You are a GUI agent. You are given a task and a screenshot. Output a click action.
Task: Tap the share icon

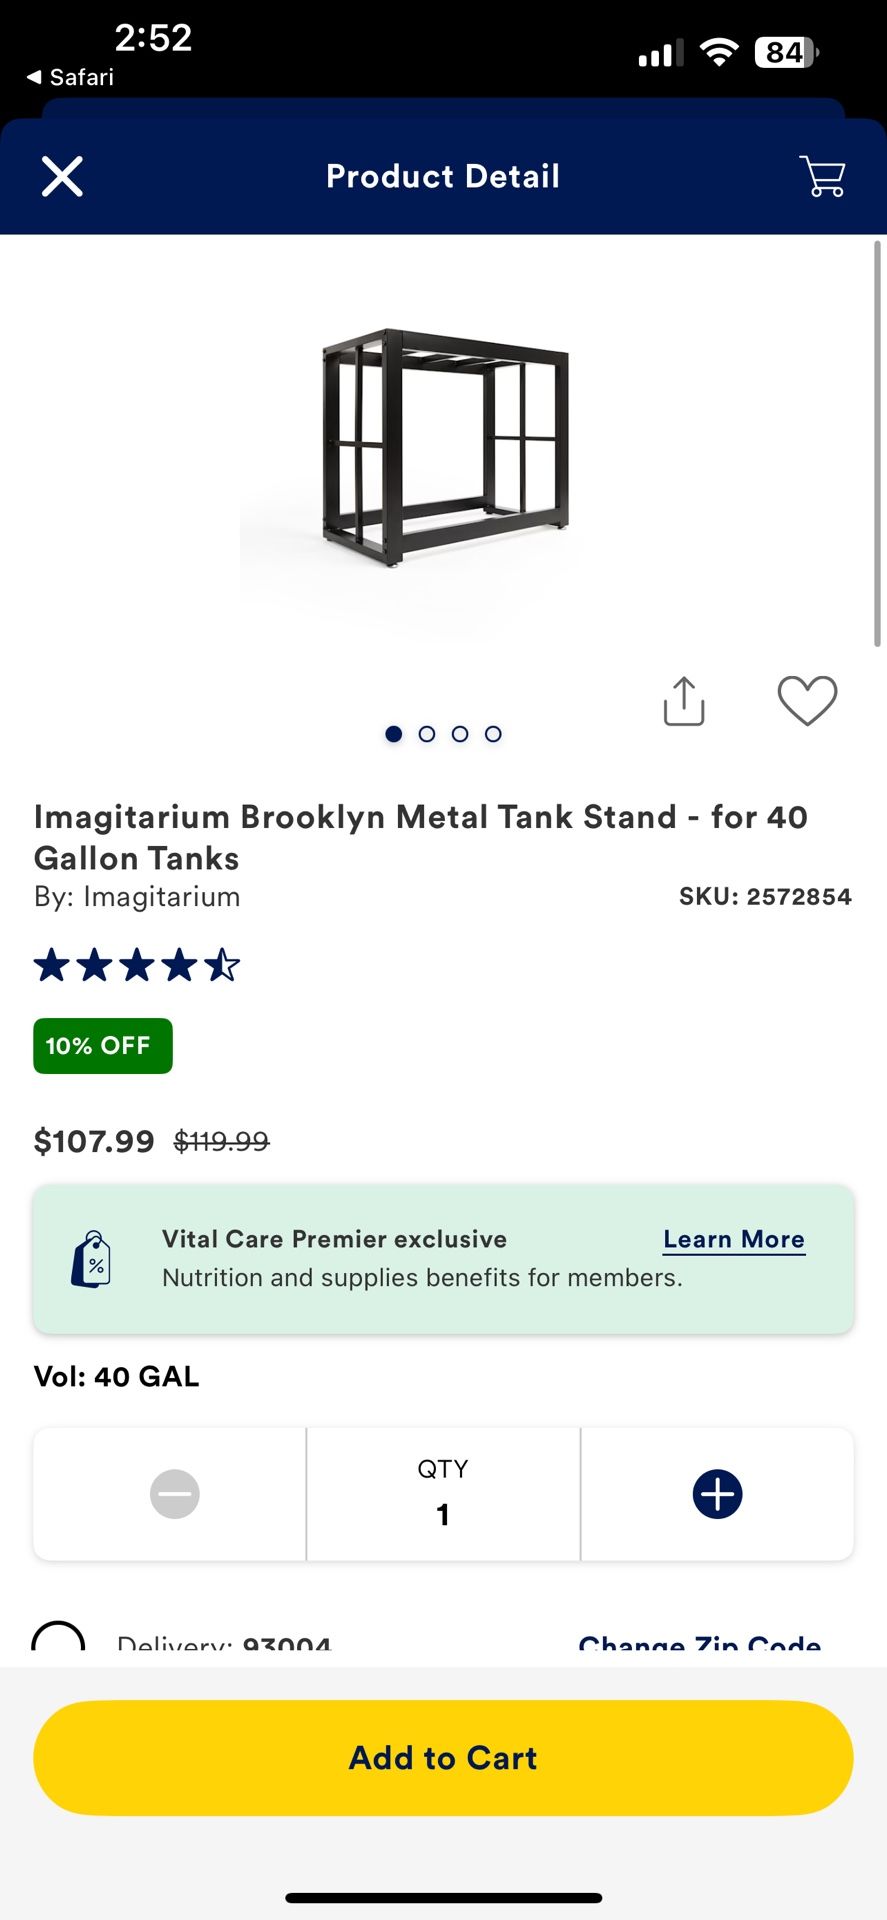coord(684,701)
